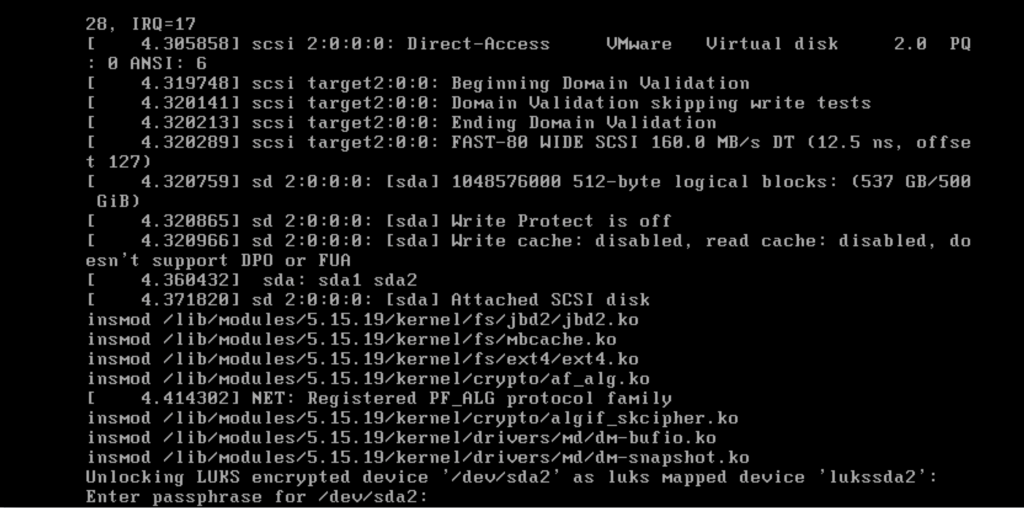Image resolution: width=1024 pixels, height=508 pixels.
Task: Click the 'Write cache: disabled' log line
Action: (528, 251)
